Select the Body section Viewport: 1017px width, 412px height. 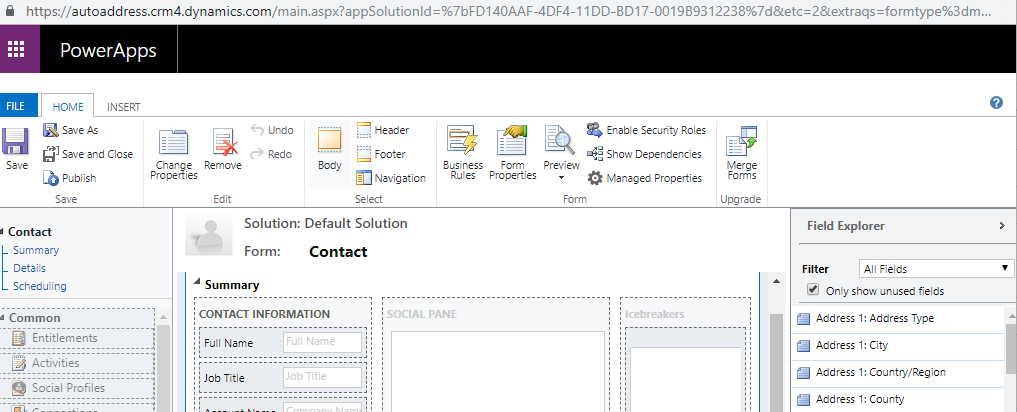pyautogui.click(x=329, y=149)
